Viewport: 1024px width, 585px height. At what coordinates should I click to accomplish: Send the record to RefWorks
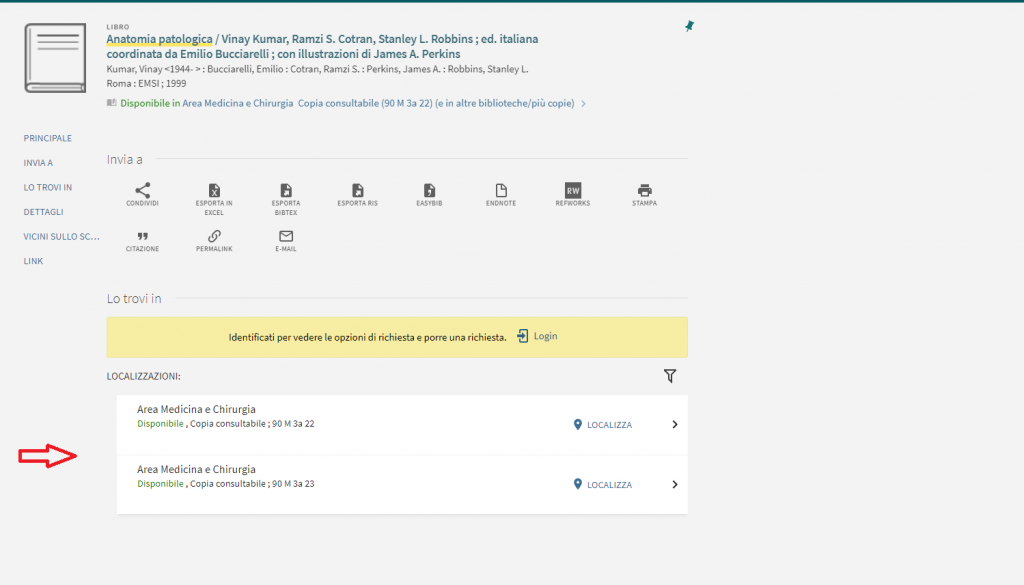573,190
